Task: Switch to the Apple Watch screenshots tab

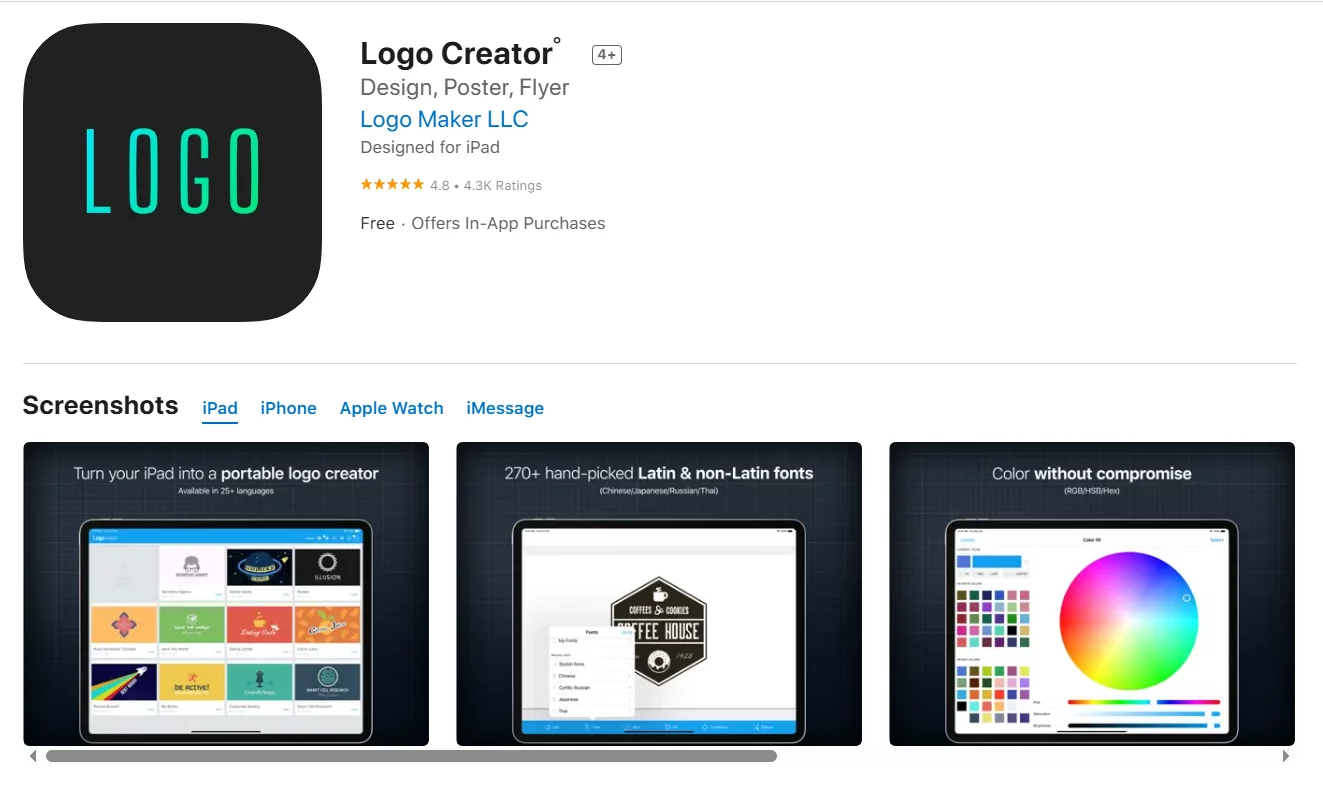Action: 391,408
